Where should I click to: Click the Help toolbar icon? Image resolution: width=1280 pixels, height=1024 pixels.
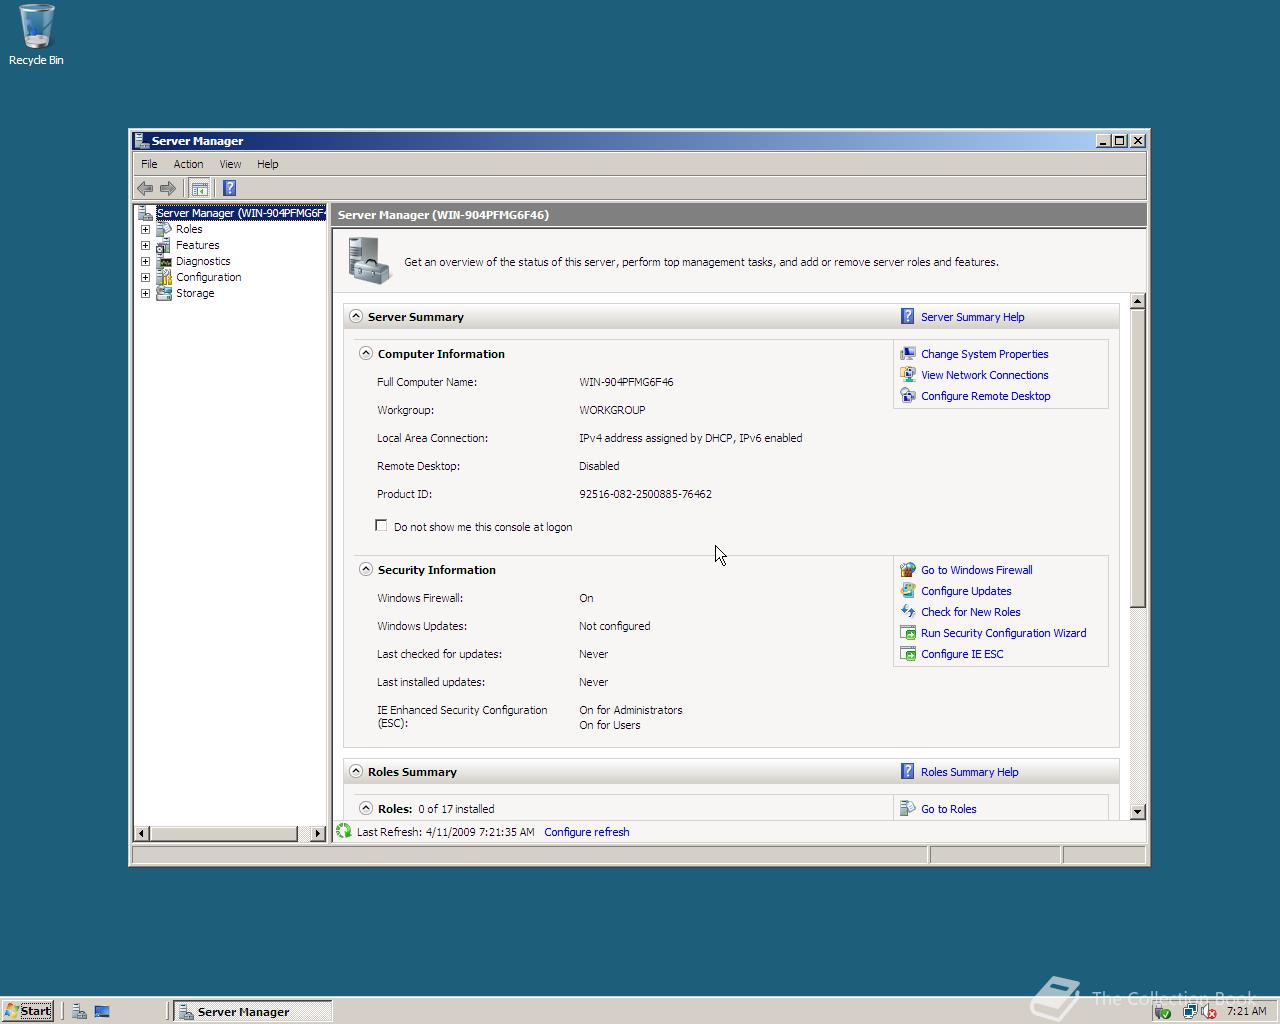coord(229,188)
